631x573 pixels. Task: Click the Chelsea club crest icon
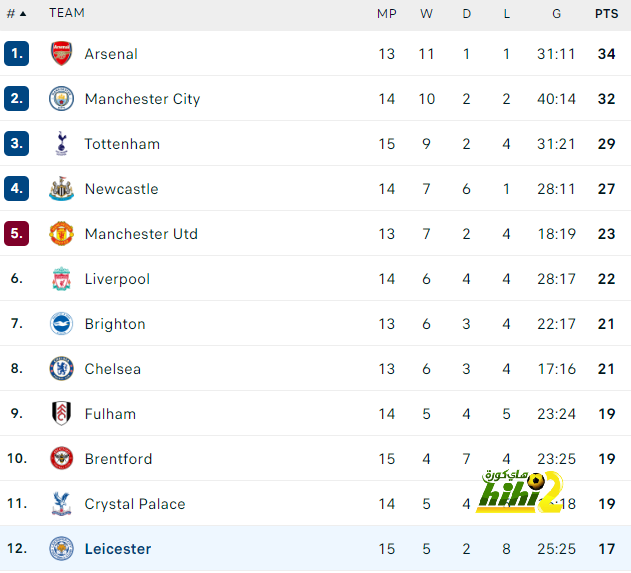pos(62,369)
